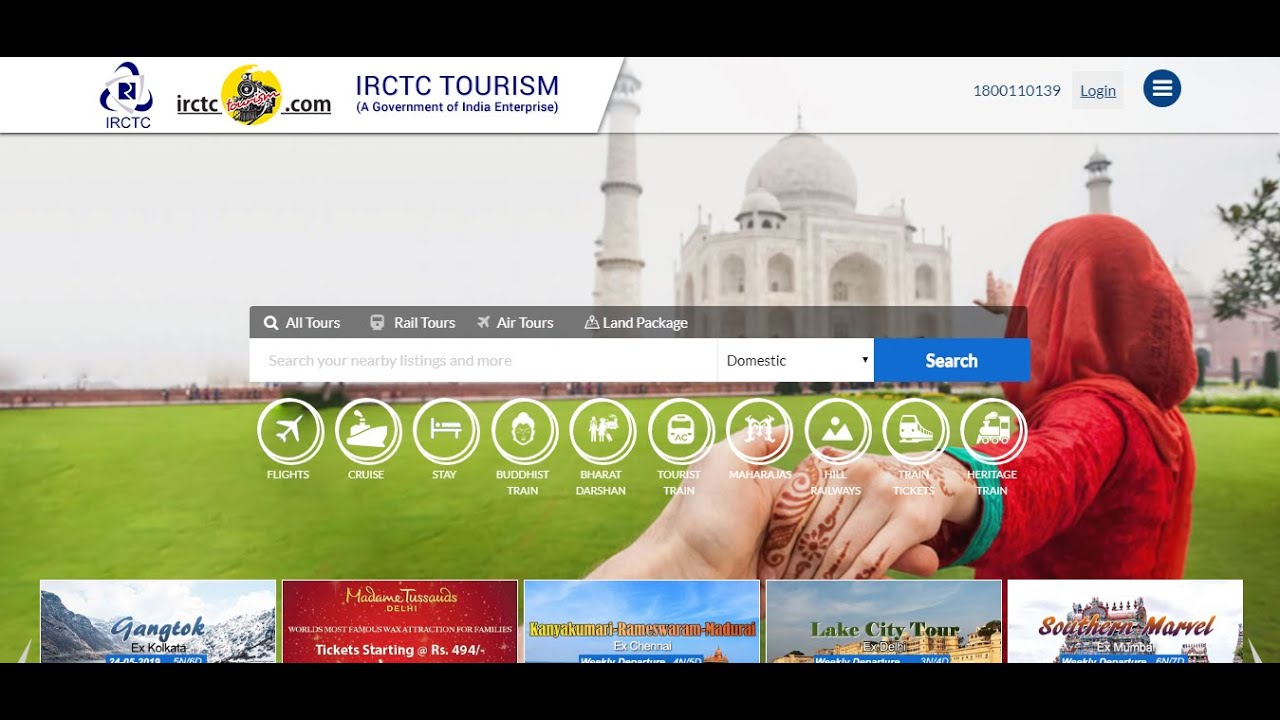Click the Login link
The image size is (1280, 720).
(1098, 90)
